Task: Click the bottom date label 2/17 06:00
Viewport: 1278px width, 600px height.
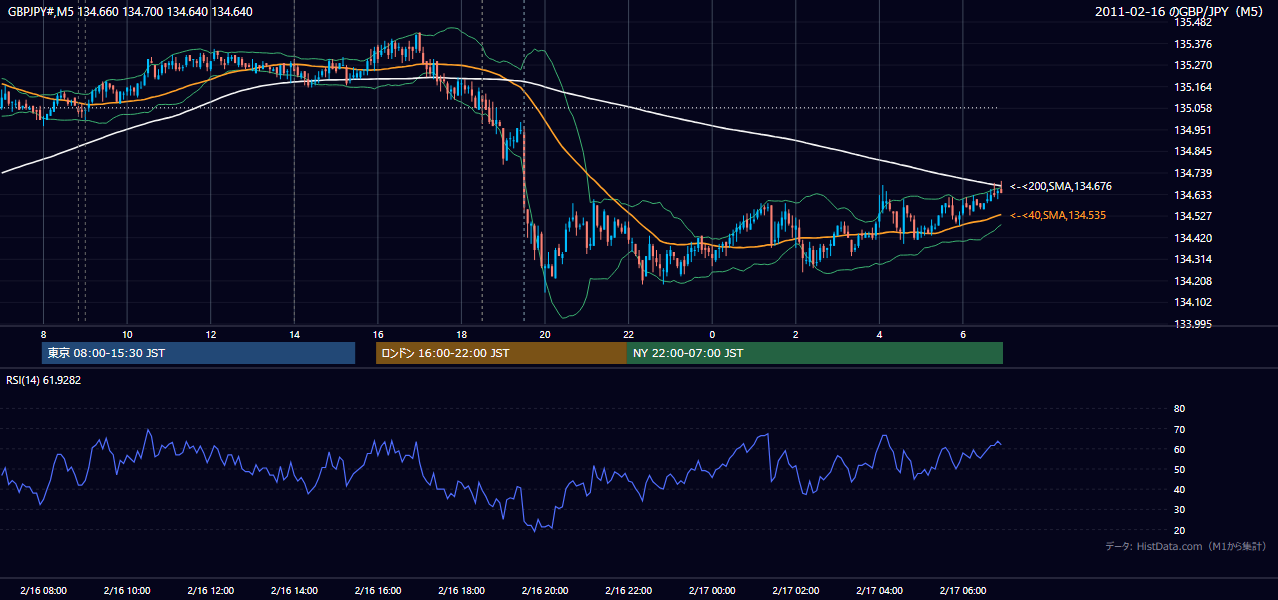Action: point(963,591)
